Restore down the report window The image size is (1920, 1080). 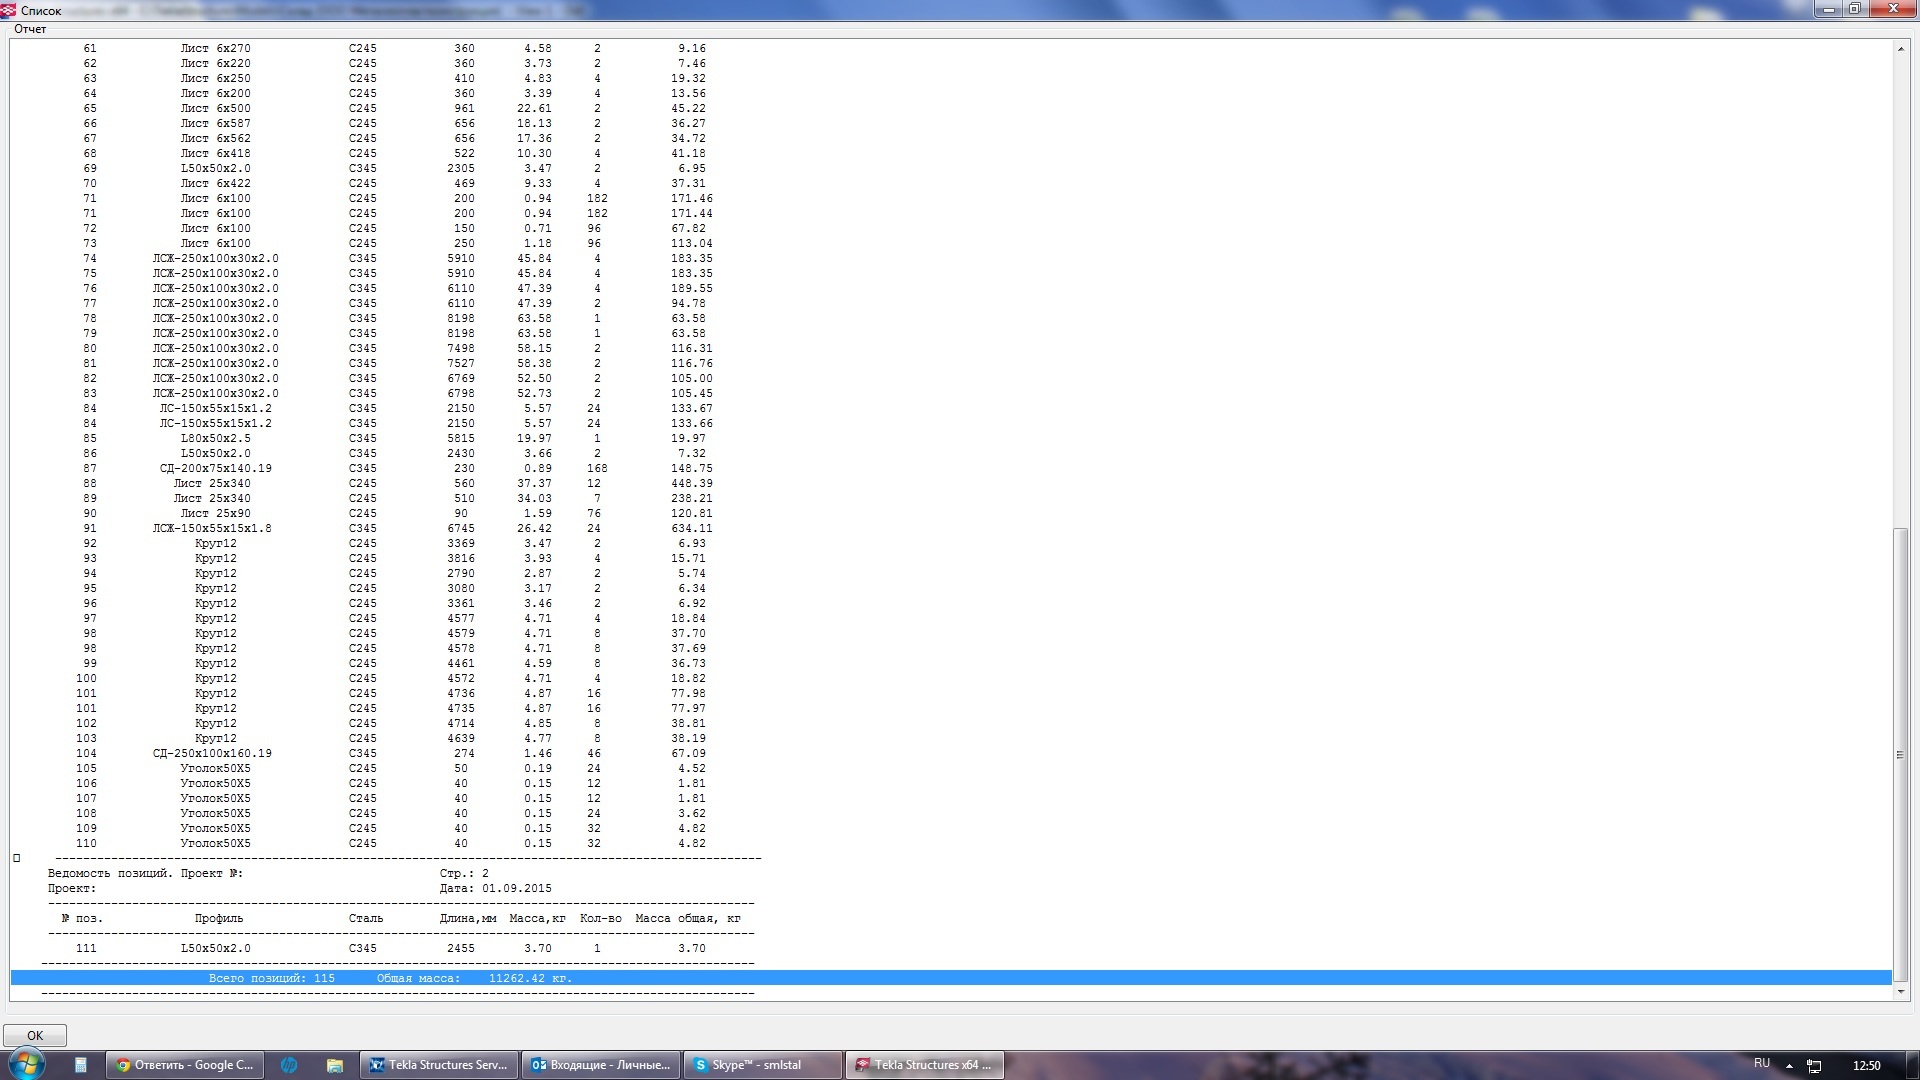(1854, 9)
